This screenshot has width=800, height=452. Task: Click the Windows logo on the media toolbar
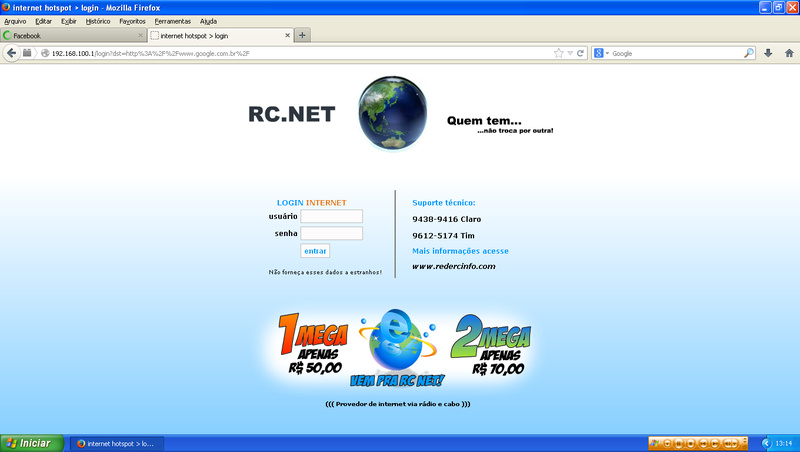(655, 443)
